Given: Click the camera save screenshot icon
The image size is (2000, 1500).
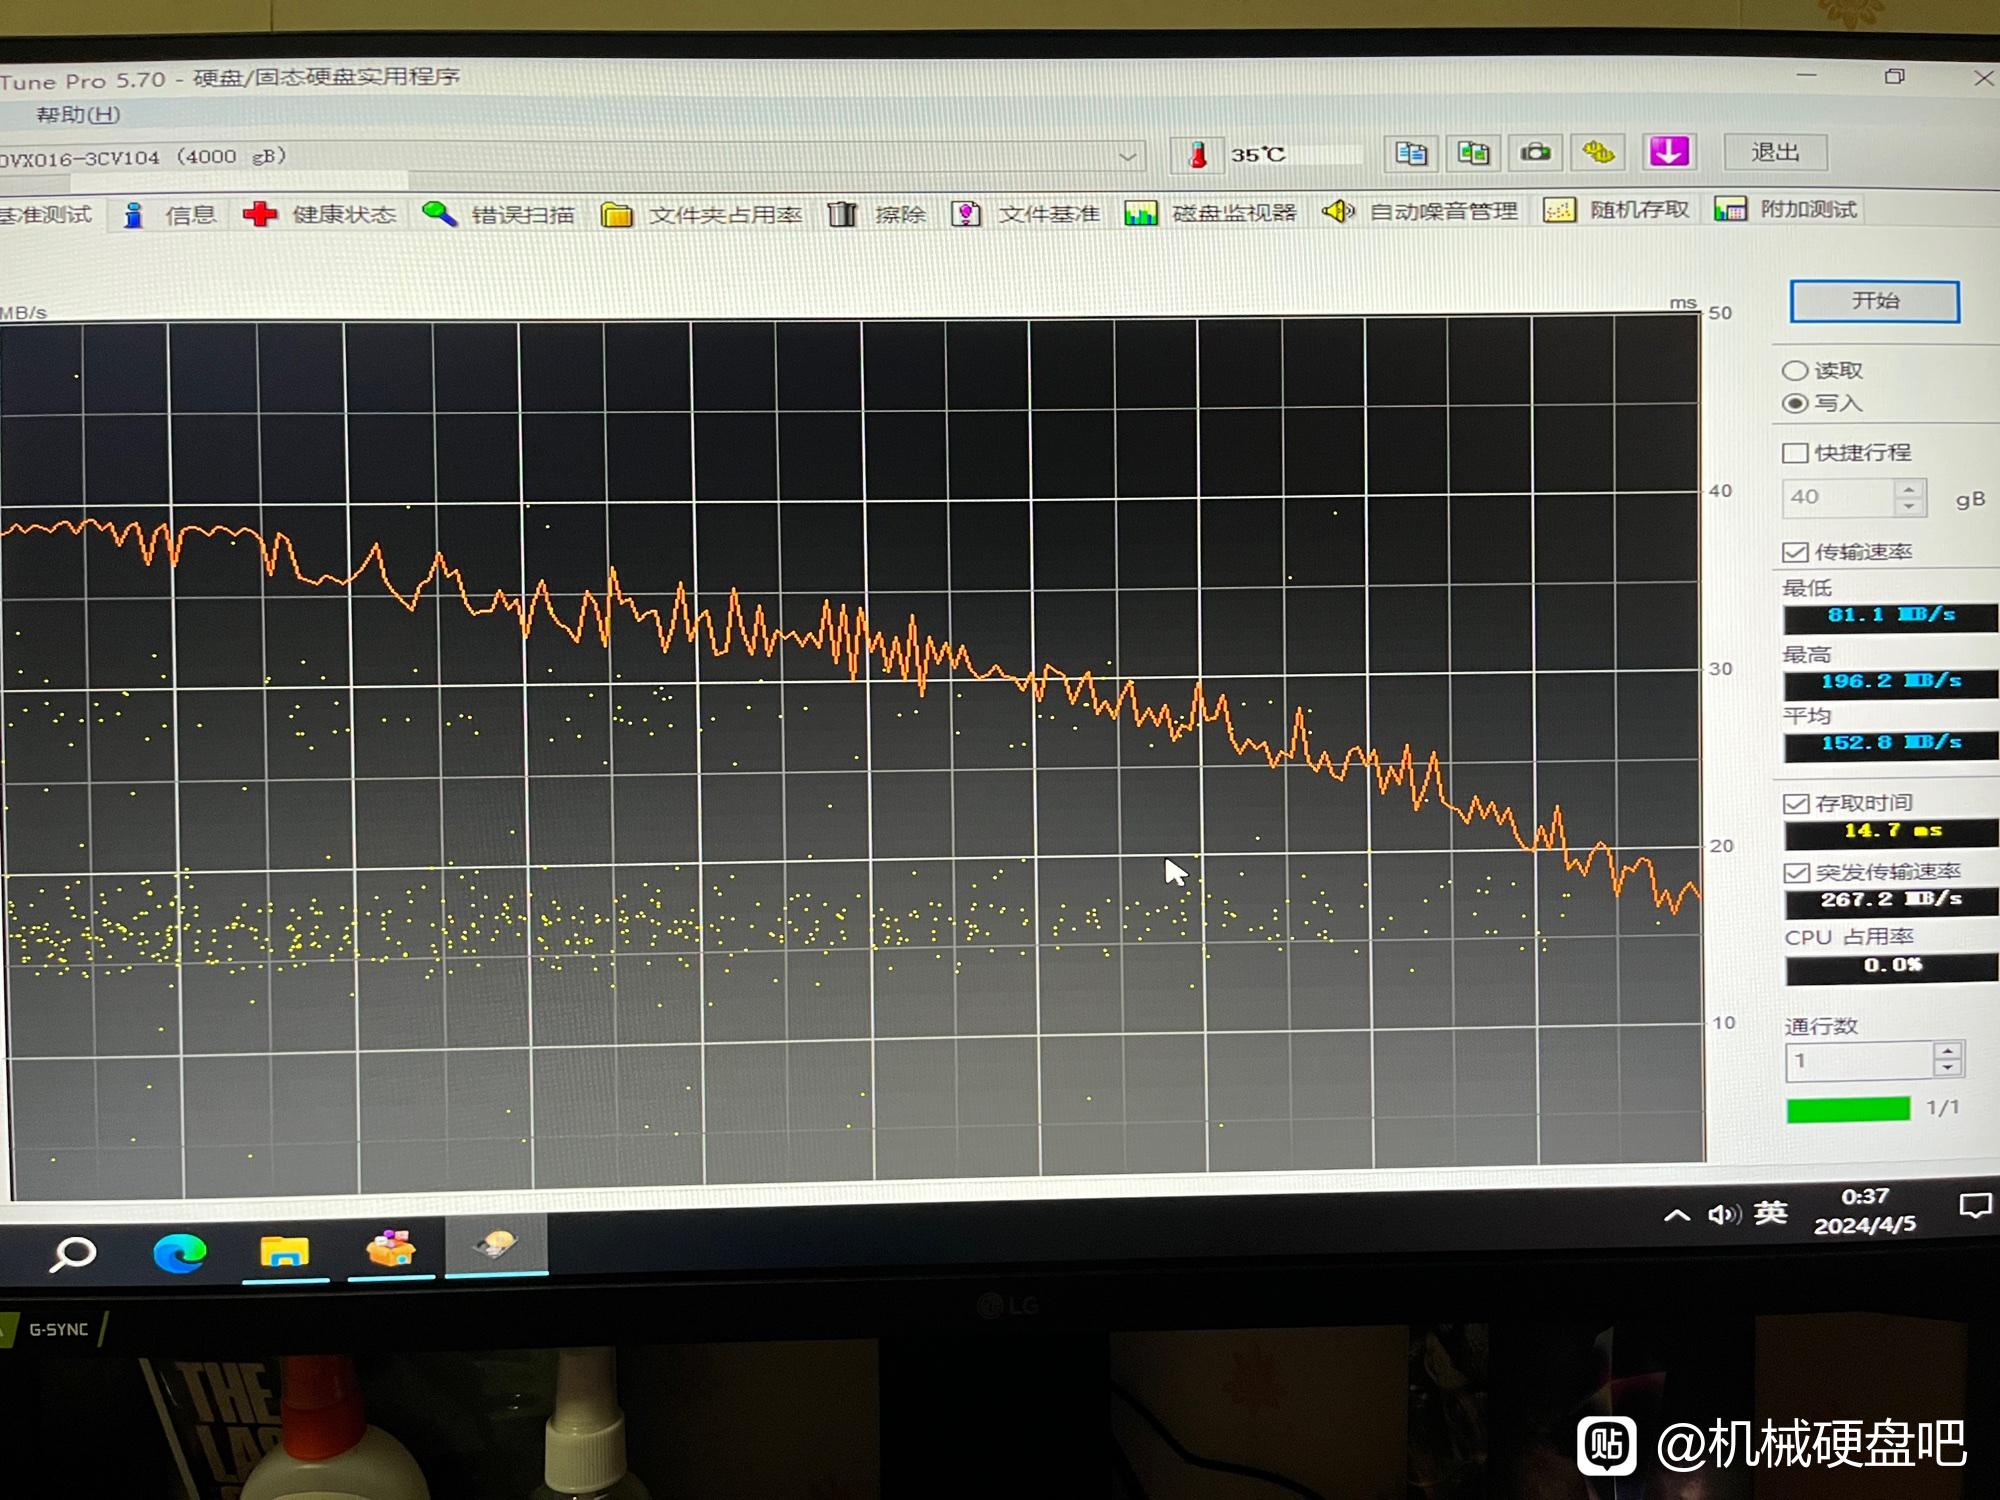Looking at the screenshot, I should (x=1535, y=153).
